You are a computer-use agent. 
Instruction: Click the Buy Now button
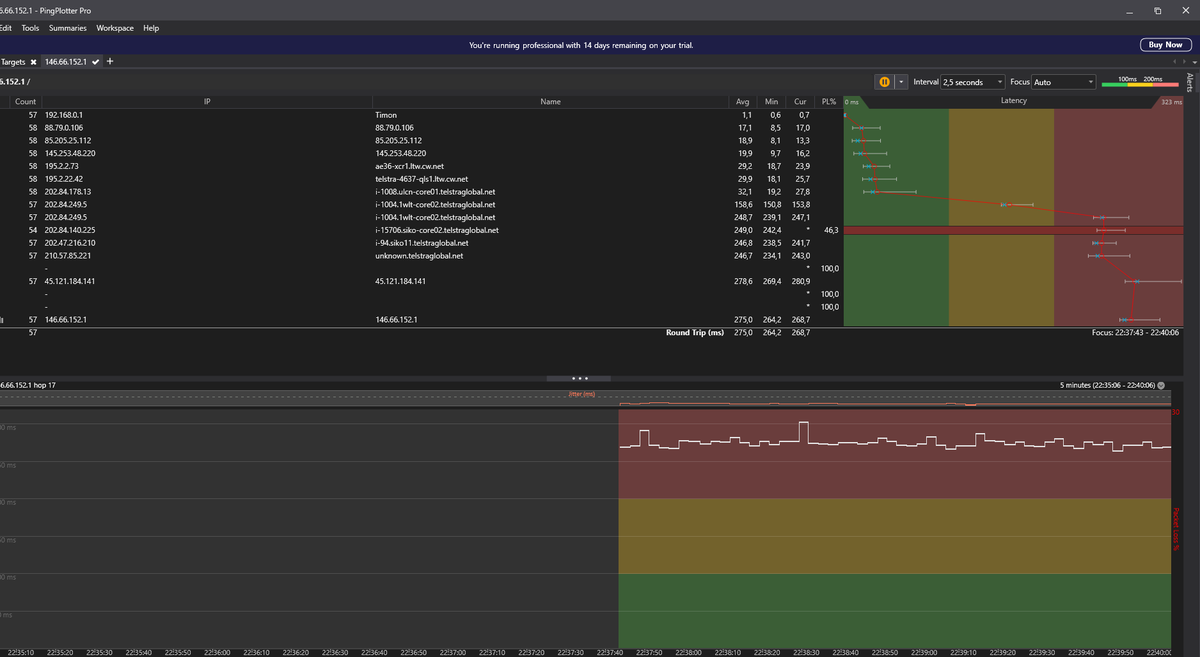click(x=1166, y=45)
